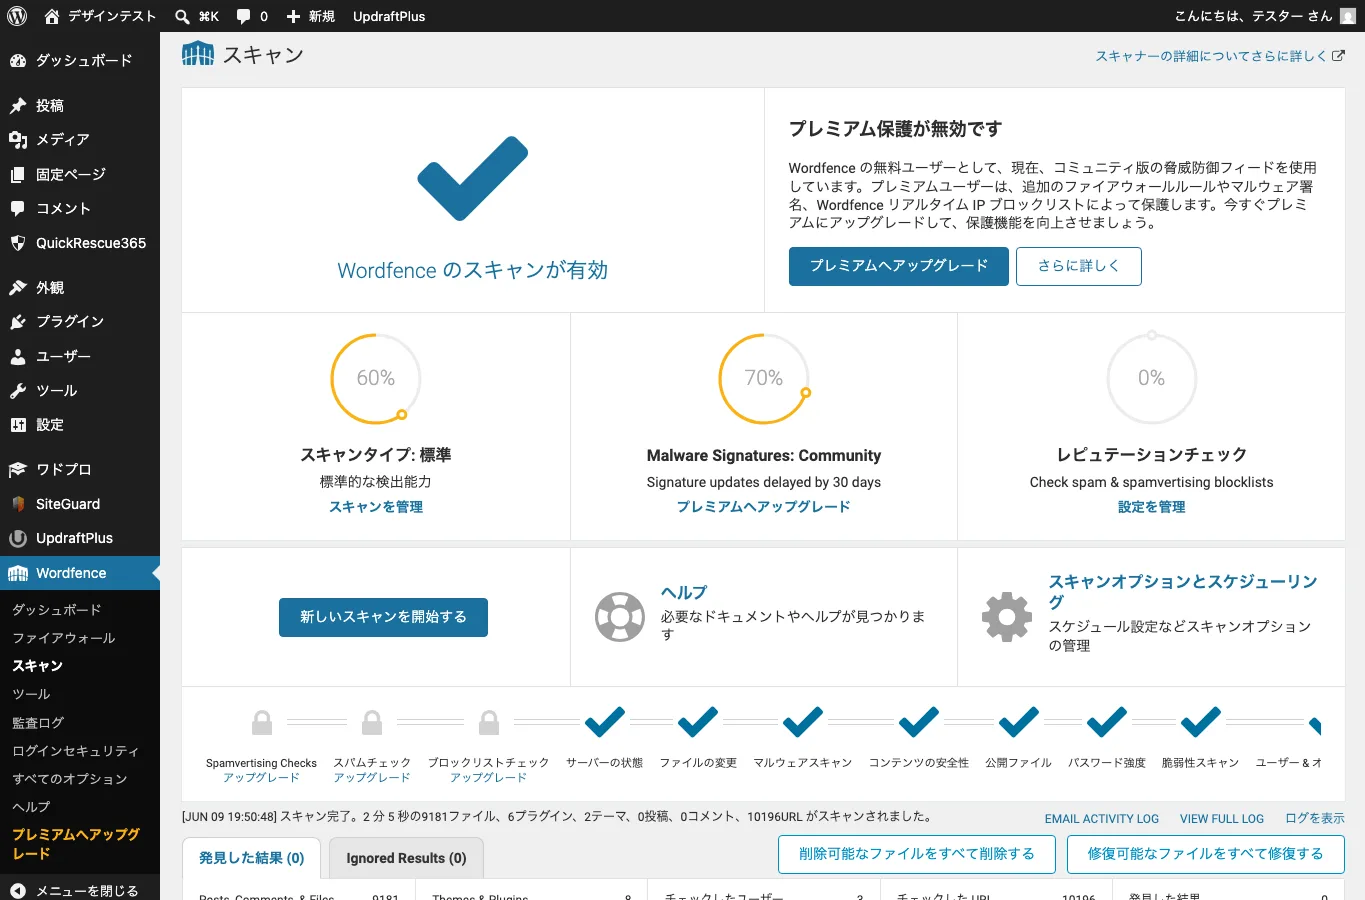Switch to the Ignored Results (0) tab
The width and height of the screenshot is (1365, 900).
click(406, 858)
